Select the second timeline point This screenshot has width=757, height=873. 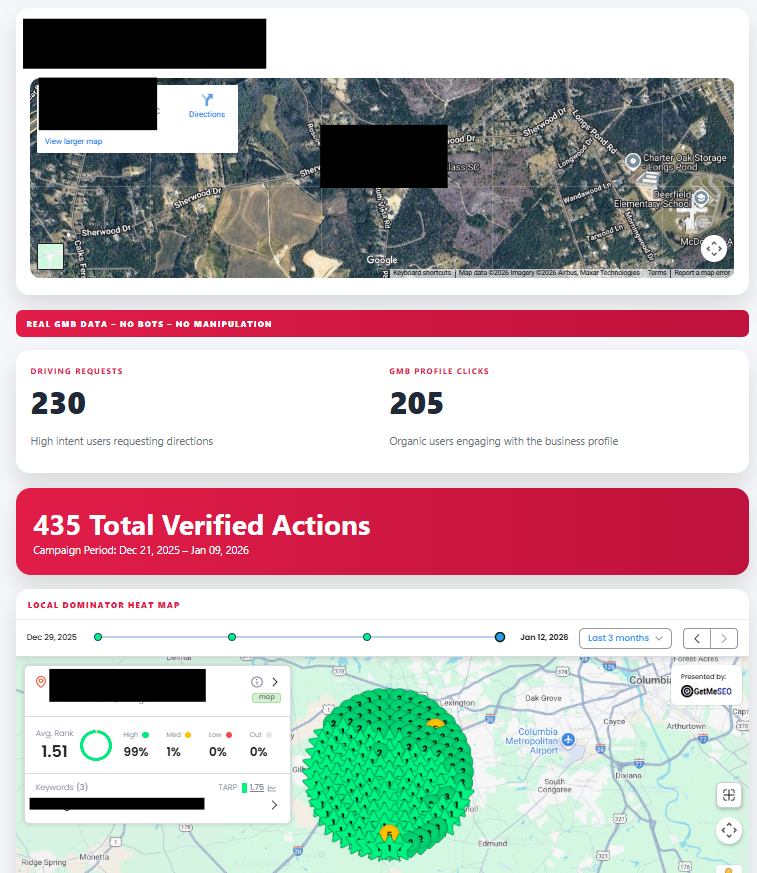(x=232, y=637)
